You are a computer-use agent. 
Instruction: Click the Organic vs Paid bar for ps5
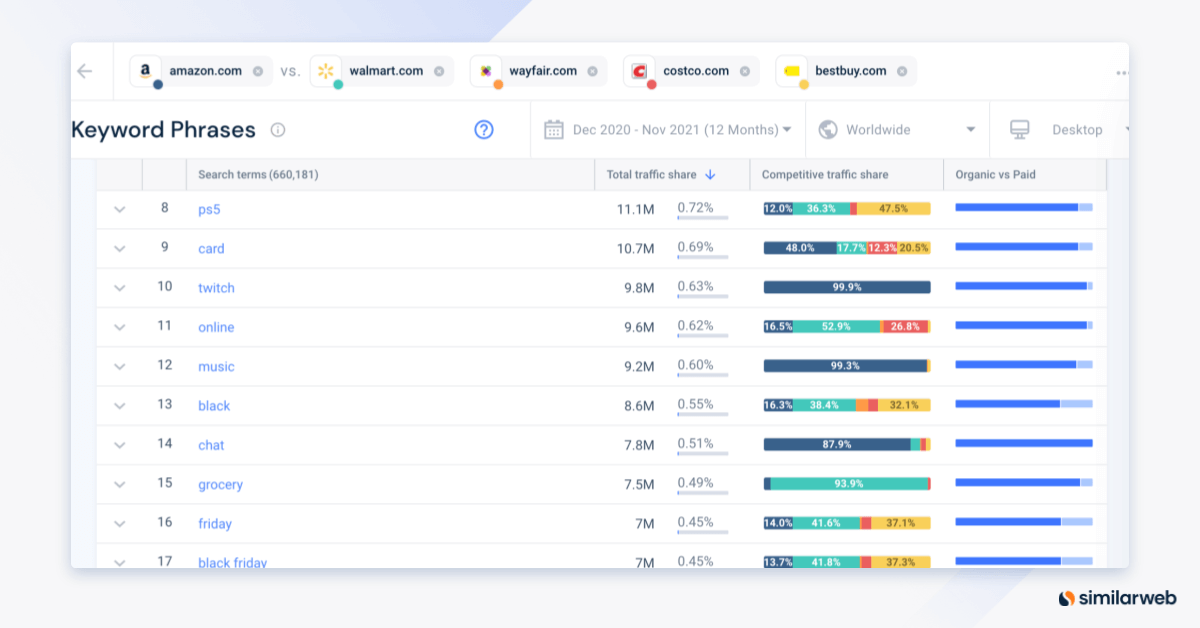point(1022,209)
